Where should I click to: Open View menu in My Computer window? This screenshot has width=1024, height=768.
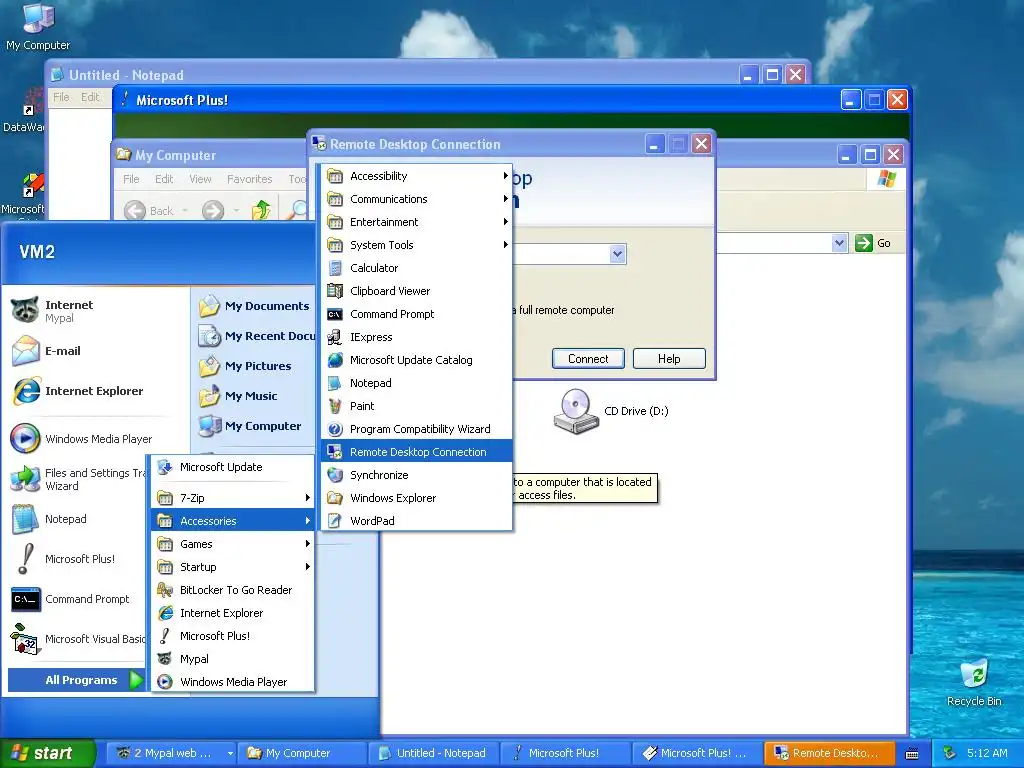200,179
